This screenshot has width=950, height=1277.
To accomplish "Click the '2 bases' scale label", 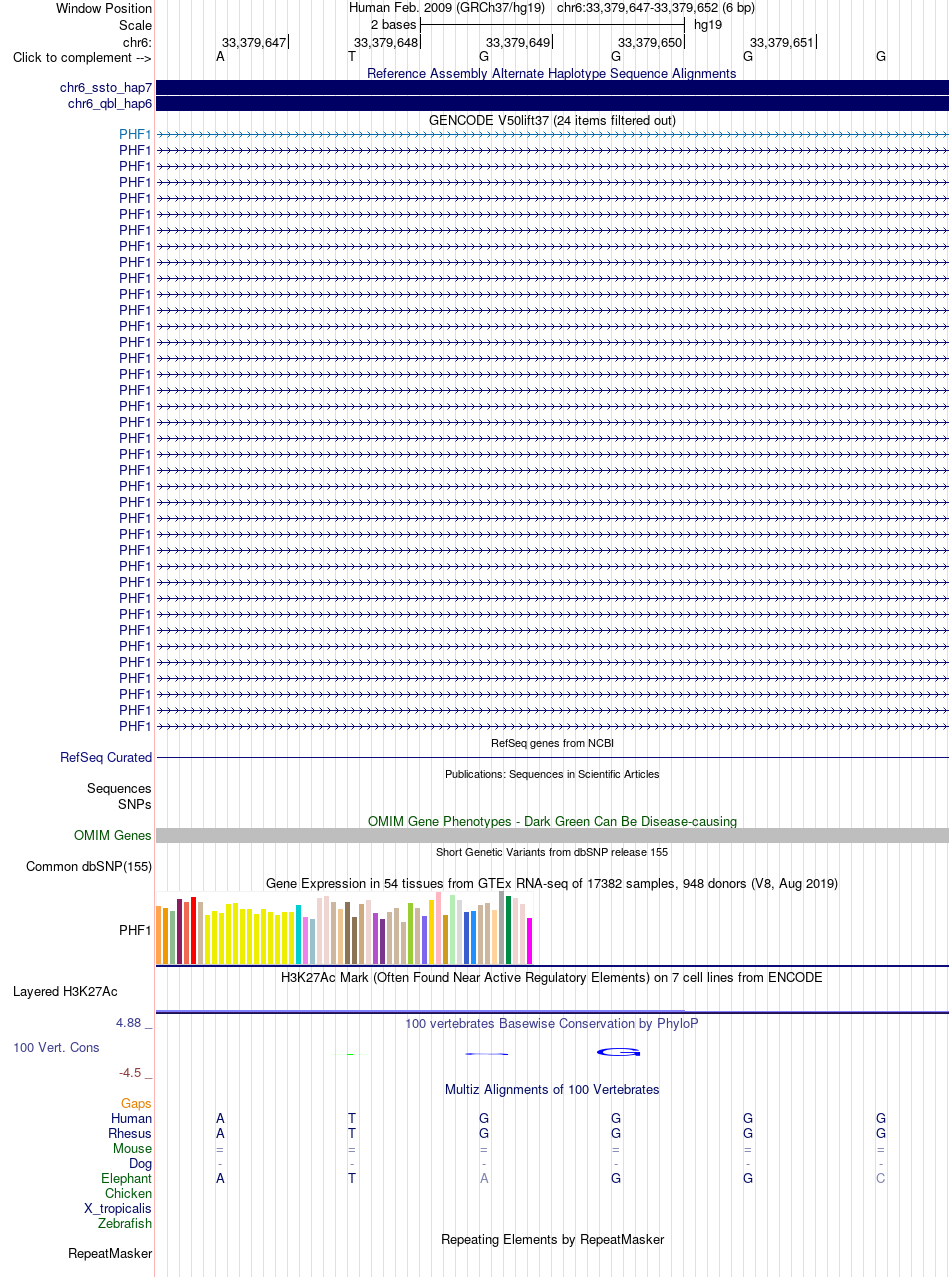I will (393, 24).
